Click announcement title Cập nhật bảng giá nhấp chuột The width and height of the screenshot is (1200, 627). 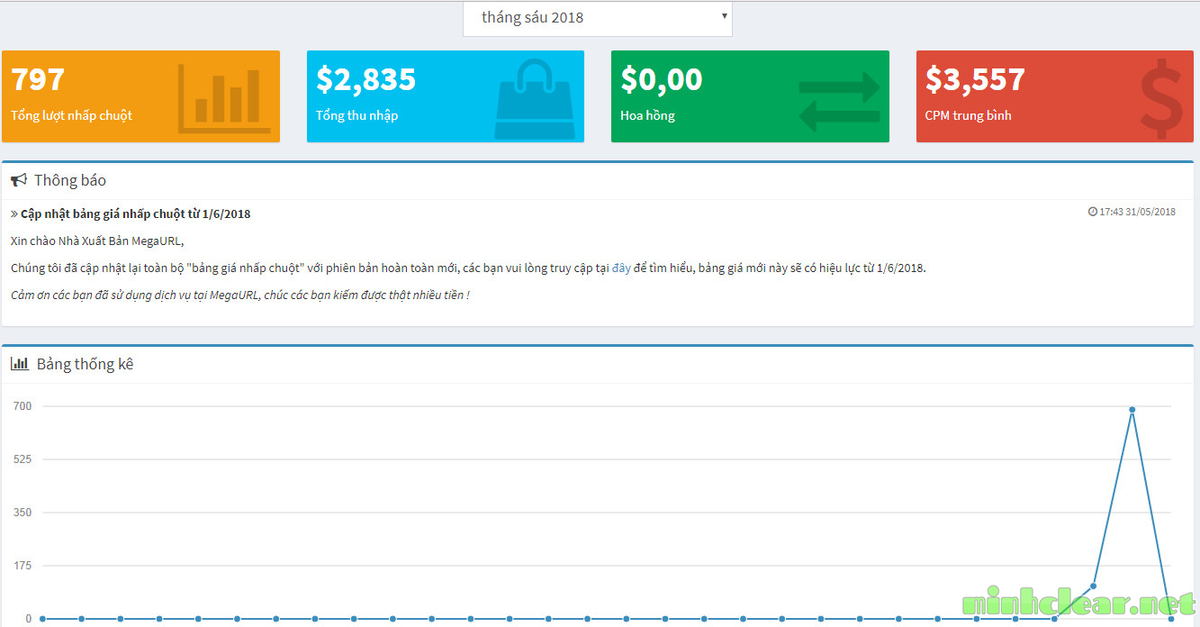(135, 214)
